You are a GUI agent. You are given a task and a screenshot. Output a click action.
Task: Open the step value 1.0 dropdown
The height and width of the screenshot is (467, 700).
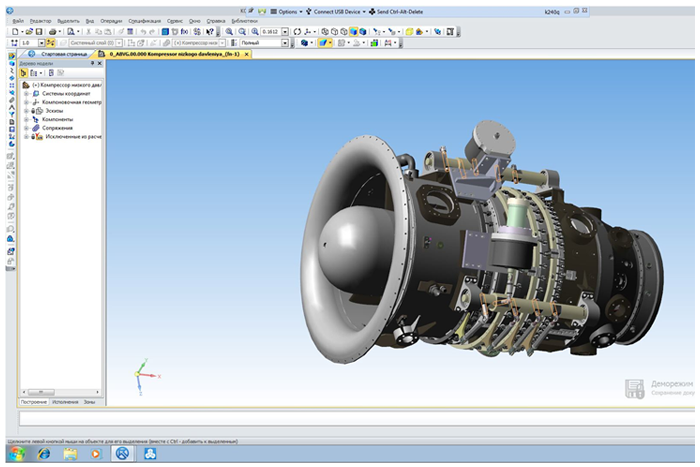42,43
